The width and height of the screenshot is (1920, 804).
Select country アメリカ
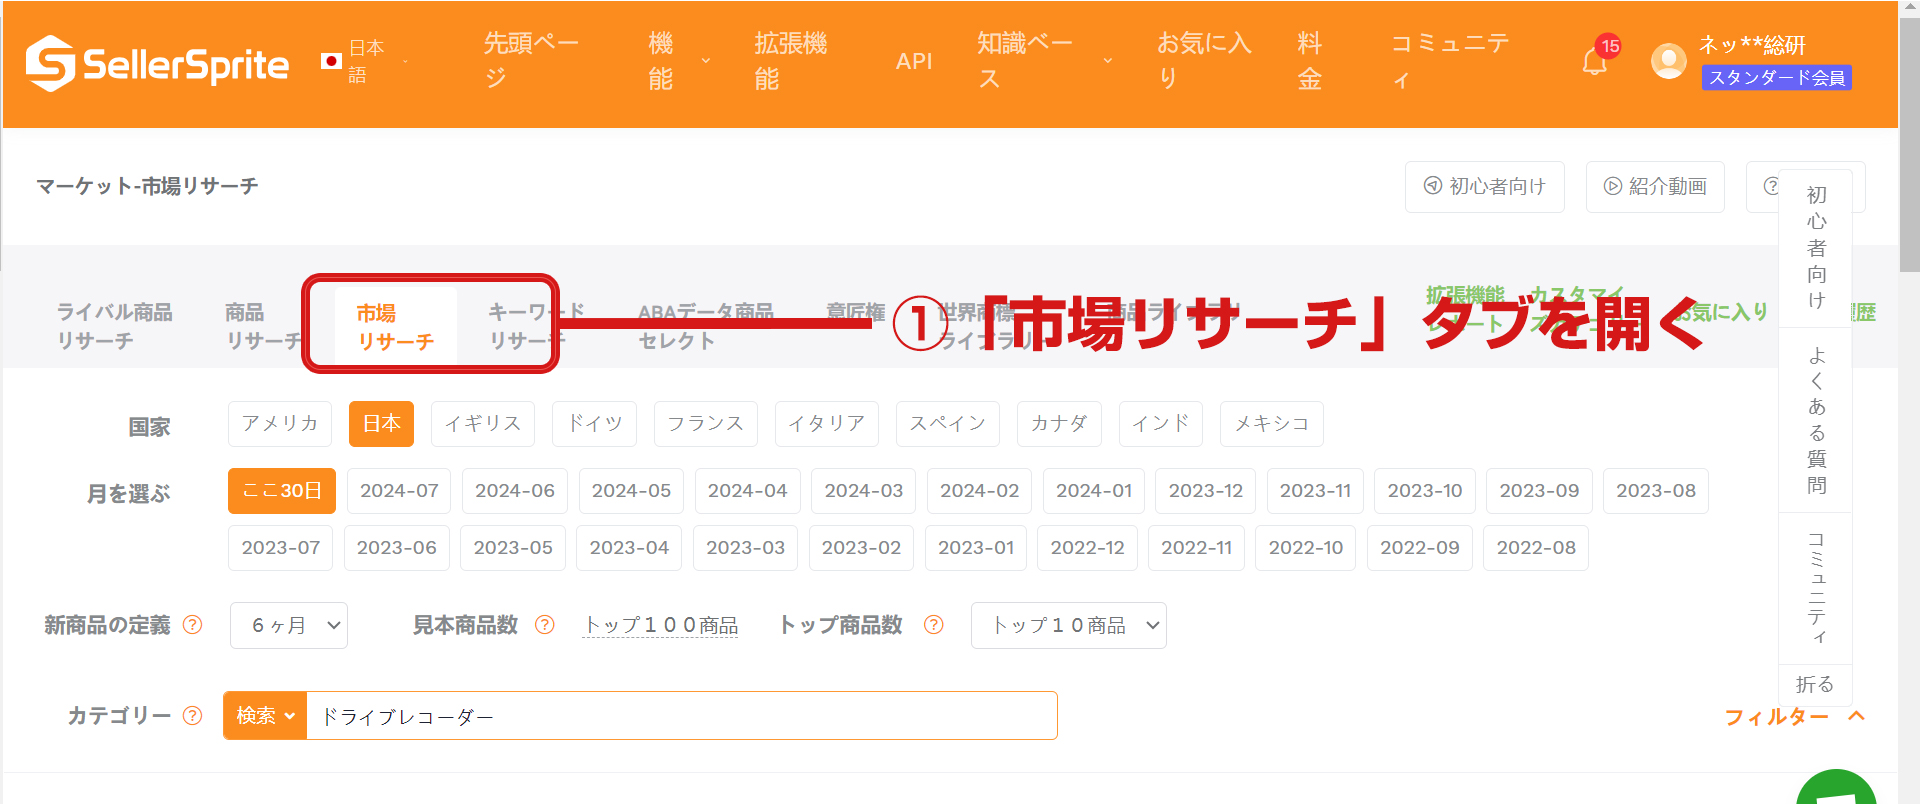click(280, 423)
